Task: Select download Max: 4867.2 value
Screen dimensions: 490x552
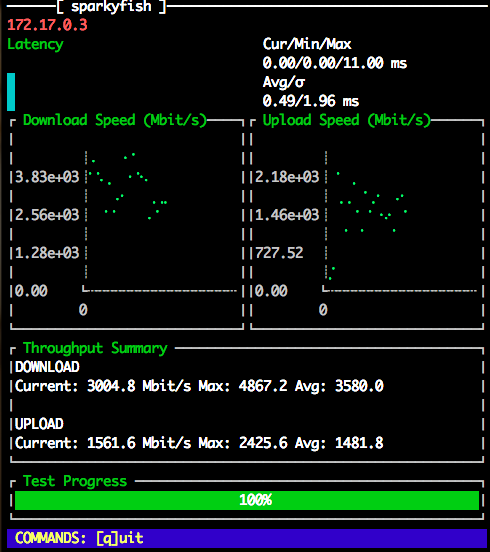Action: click(x=243, y=386)
